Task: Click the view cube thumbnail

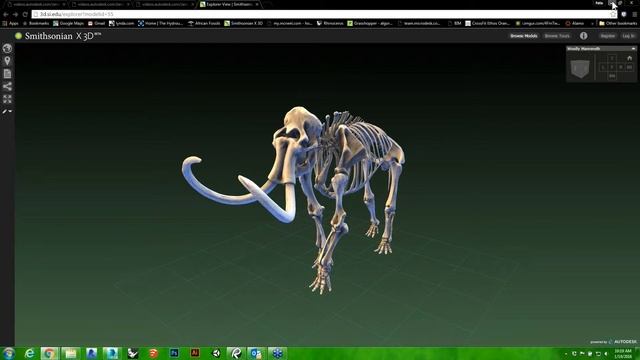Action: 580,68
